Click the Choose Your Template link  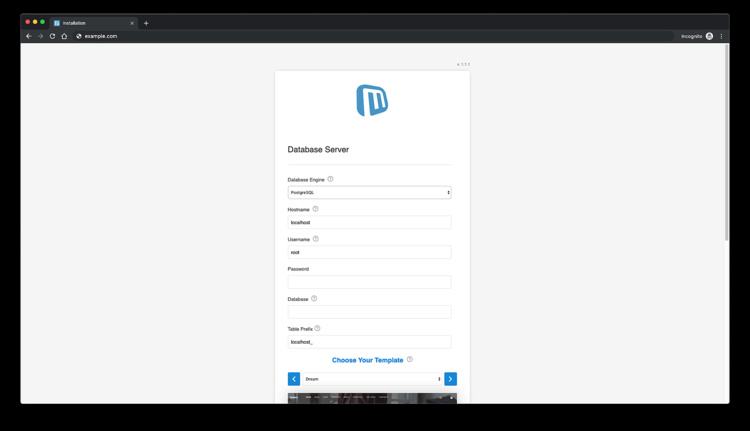[x=367, y=360]
